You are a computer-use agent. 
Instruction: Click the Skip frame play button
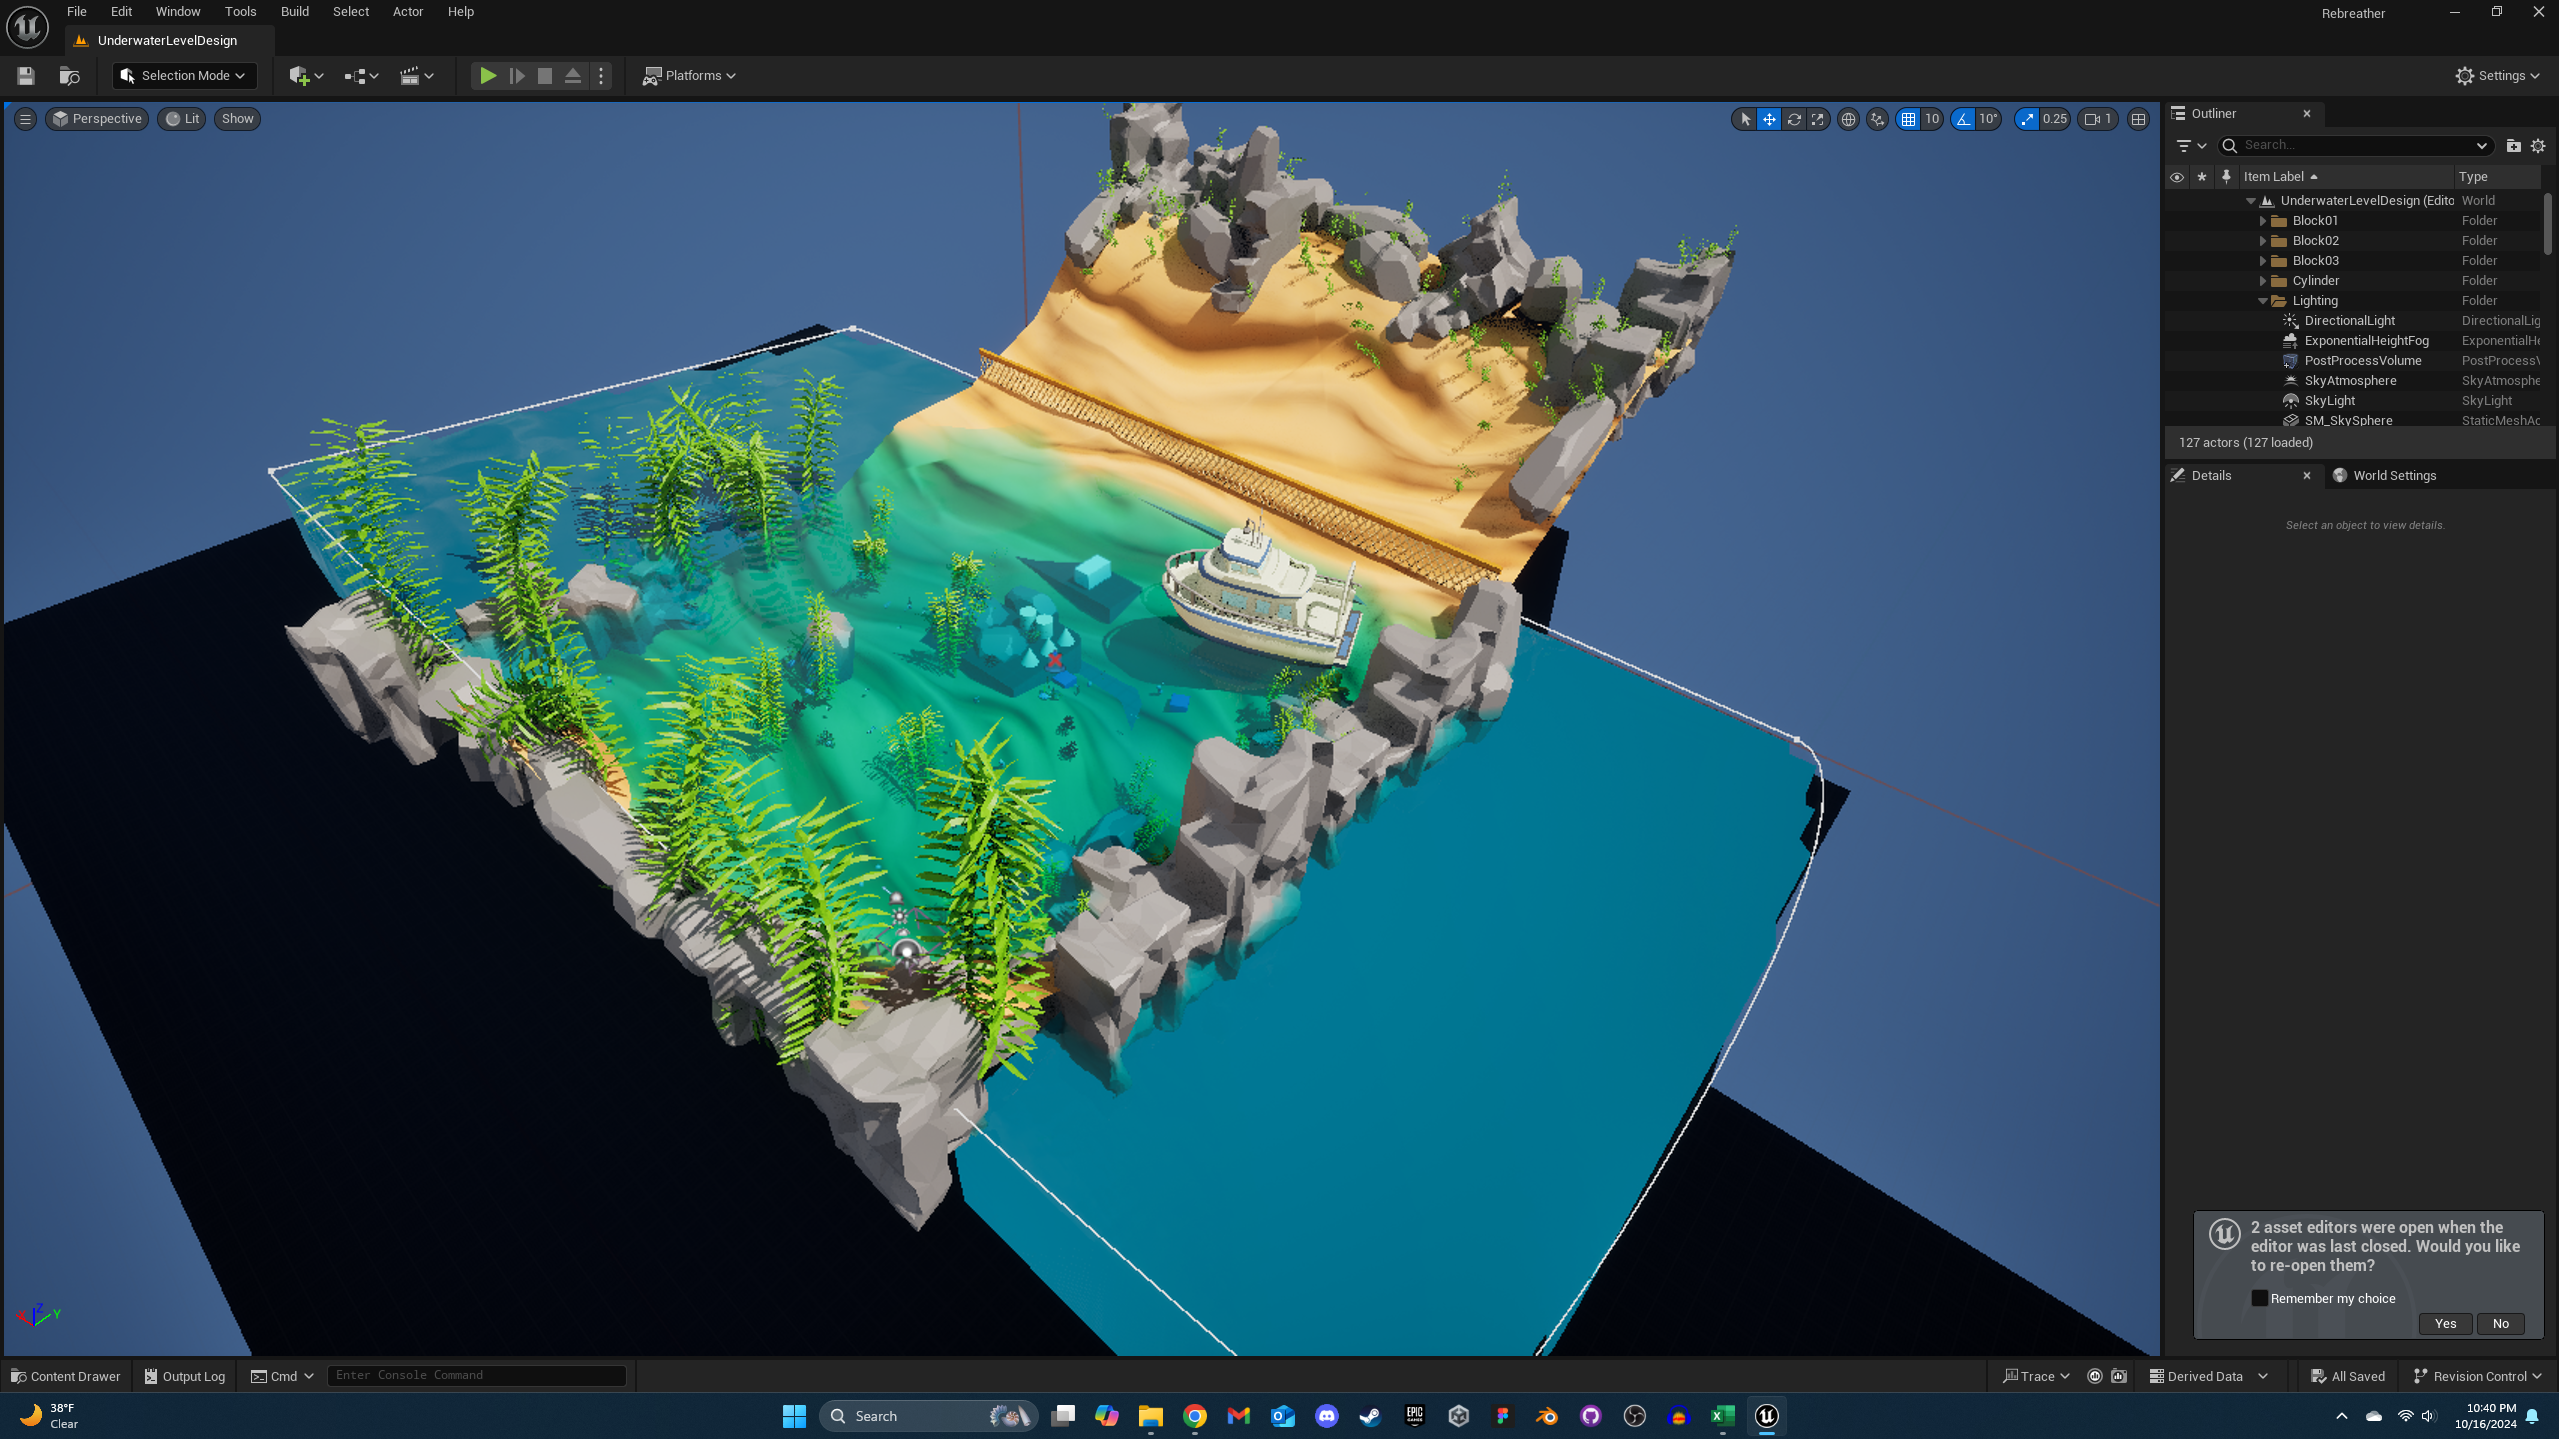[x=517, y=76]
